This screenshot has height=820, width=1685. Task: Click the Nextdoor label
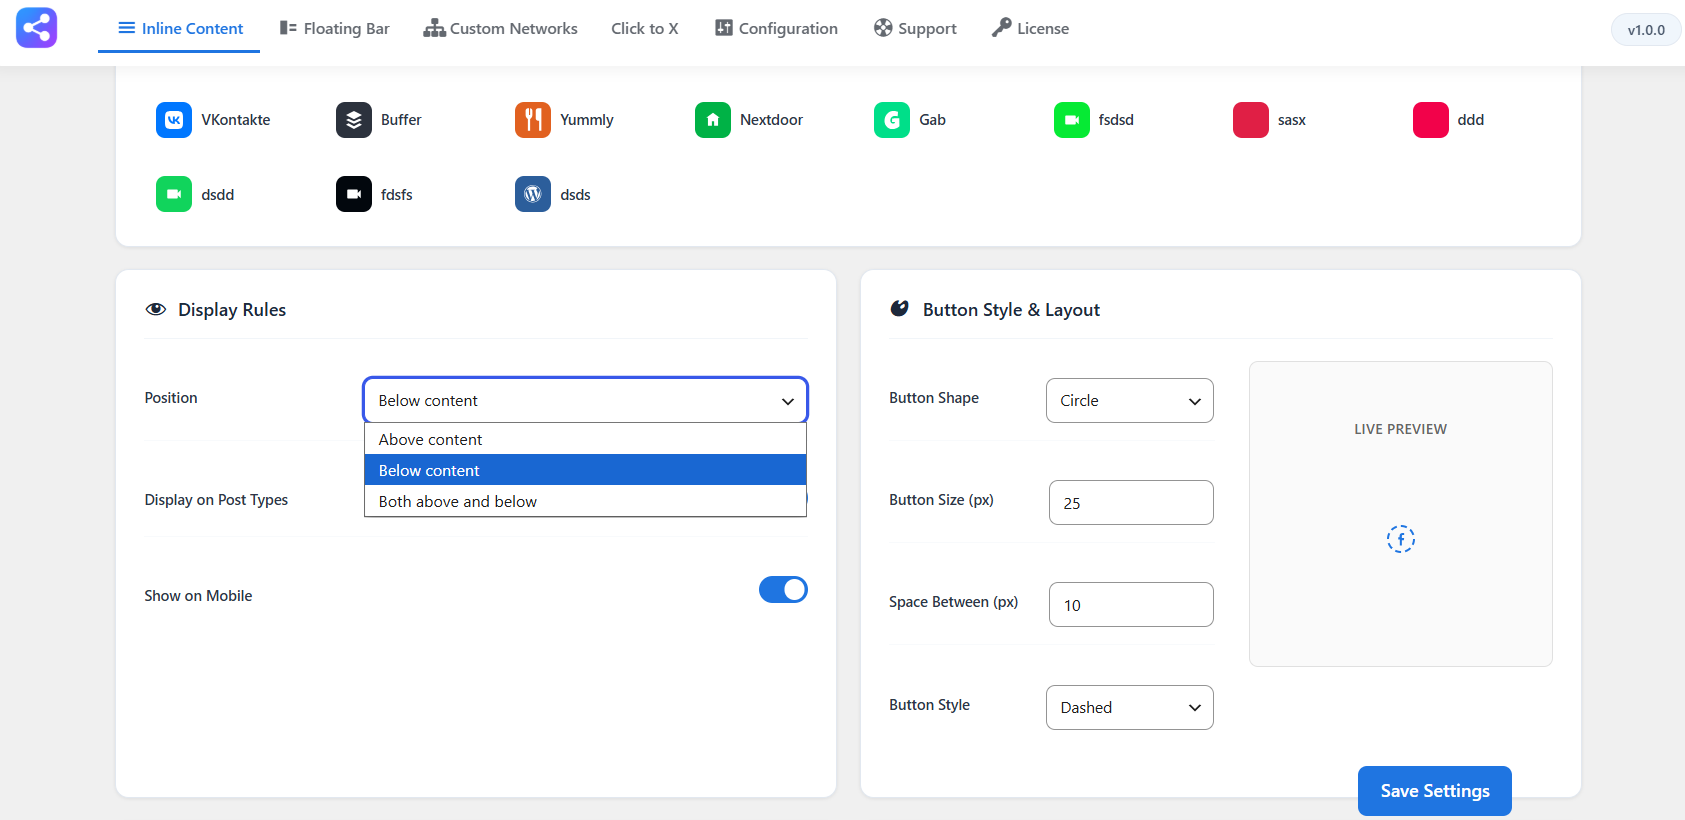(x=771, y=120)
